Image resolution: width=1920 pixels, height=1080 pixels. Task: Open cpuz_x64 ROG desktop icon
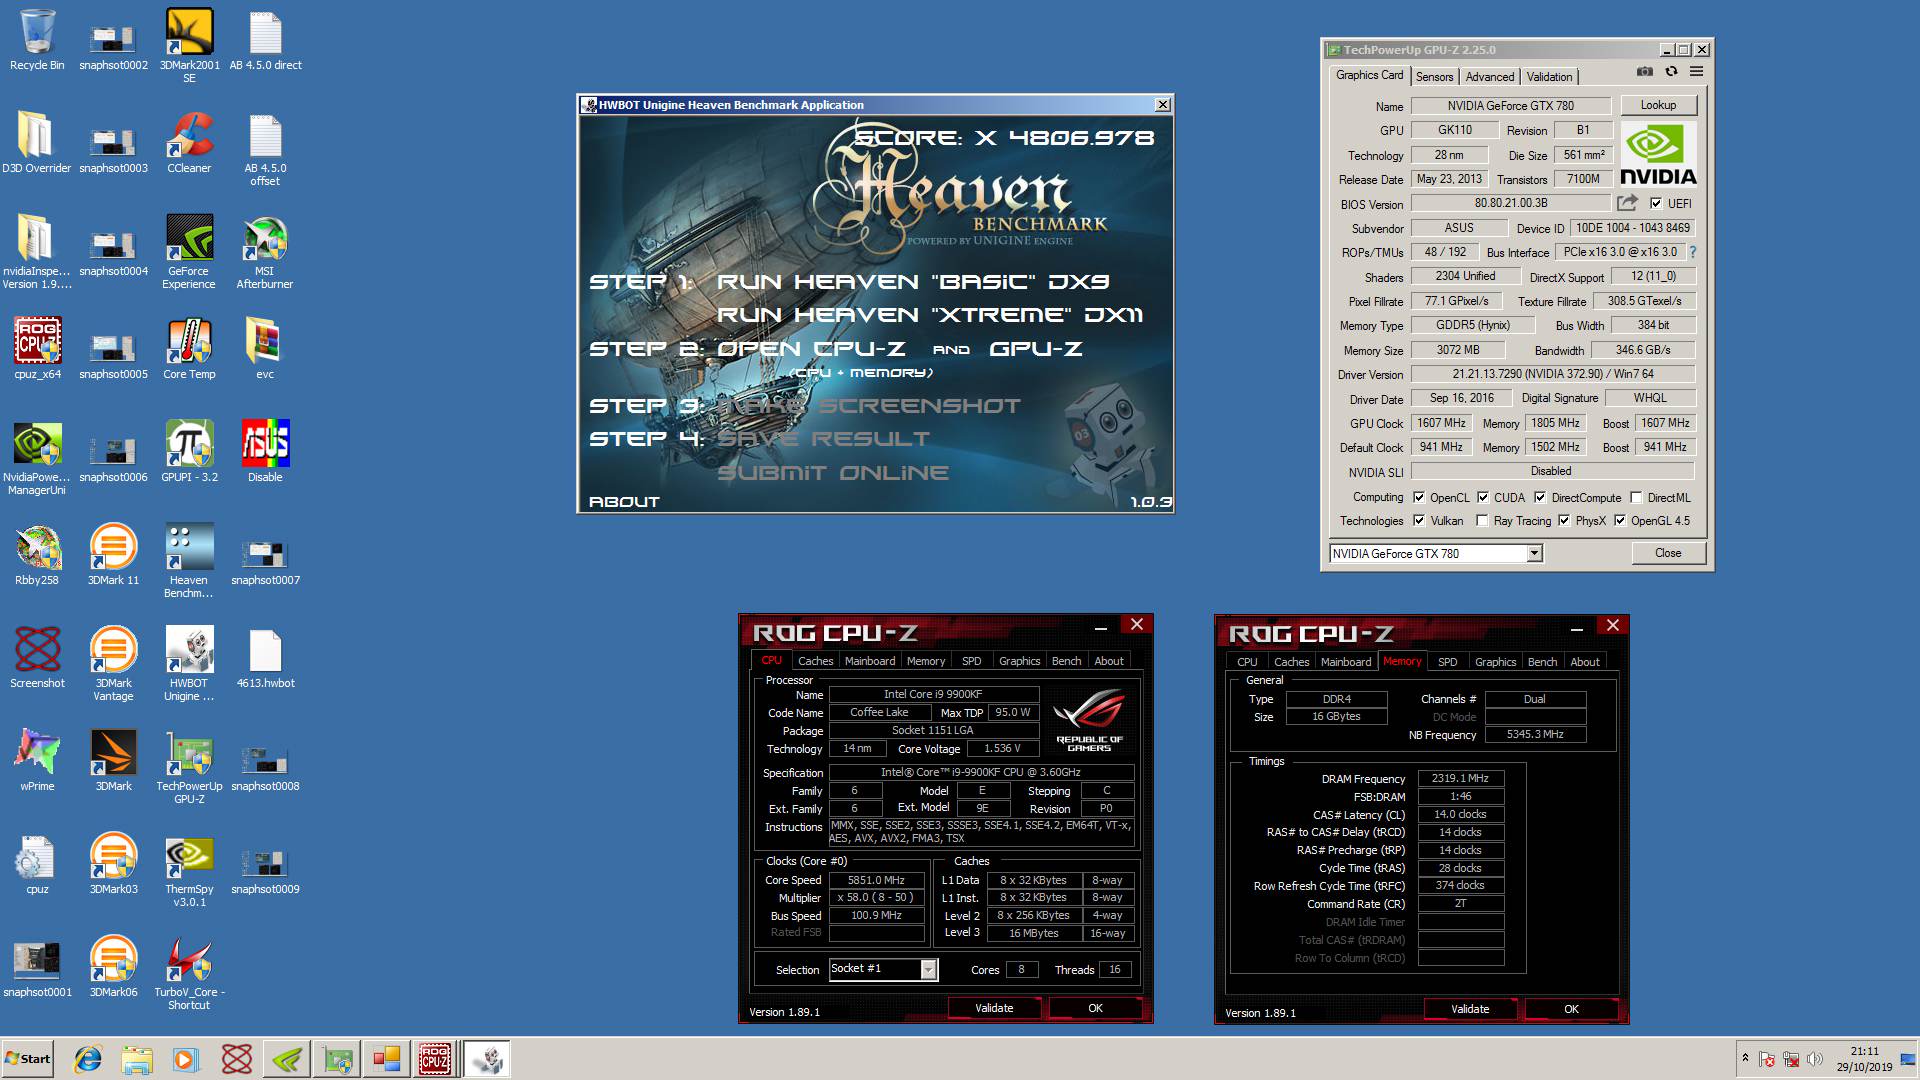(x=37, y=349)
